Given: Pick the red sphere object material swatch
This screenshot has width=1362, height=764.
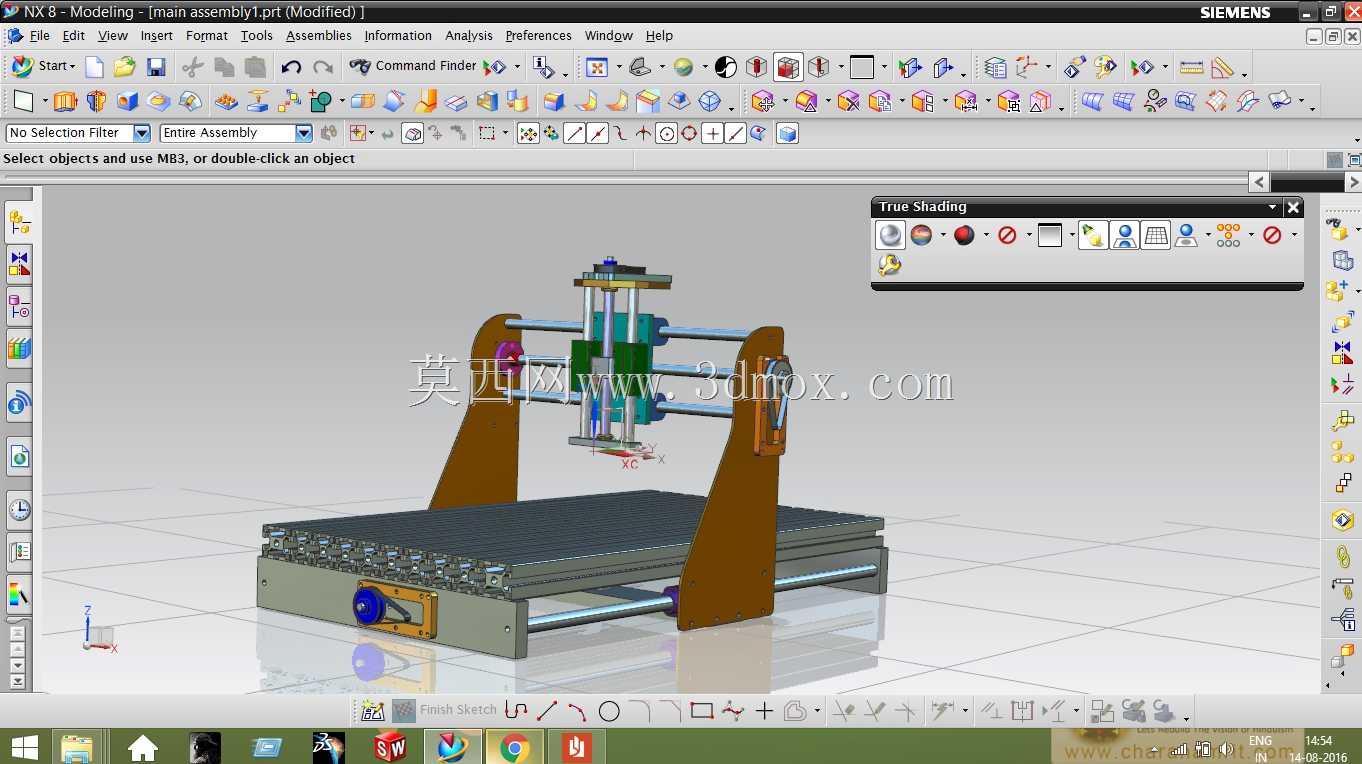Looking at the screenshot, I should [964, 235].
